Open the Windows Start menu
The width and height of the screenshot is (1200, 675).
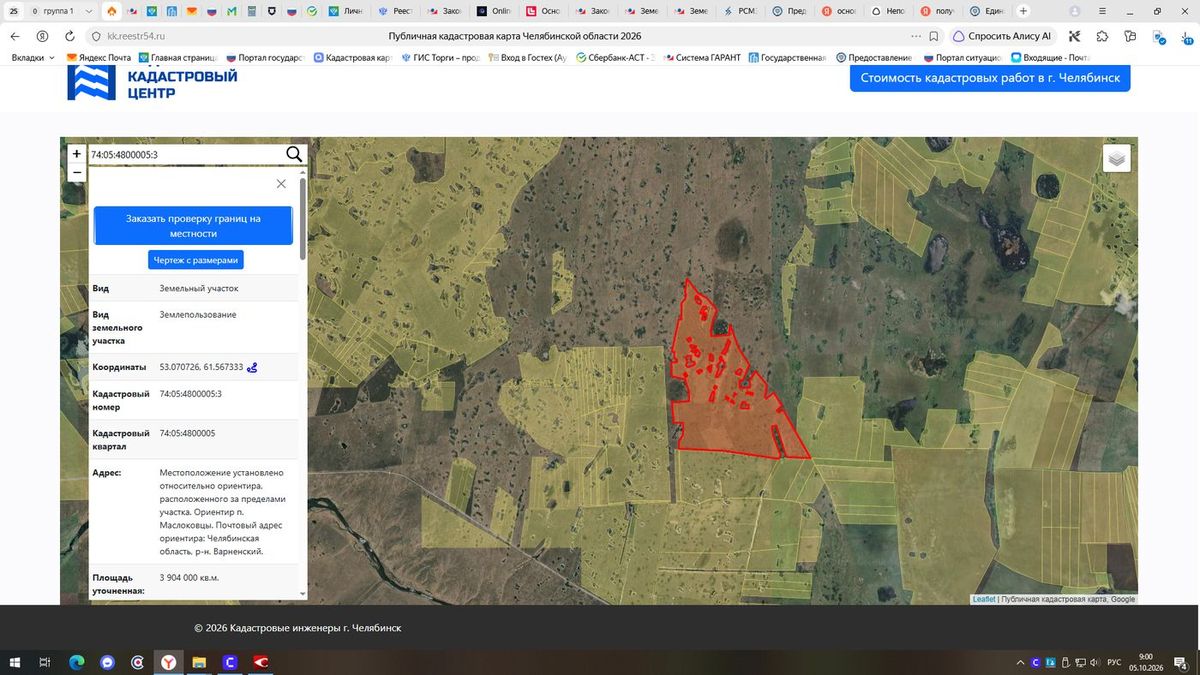tap(15, 662)
